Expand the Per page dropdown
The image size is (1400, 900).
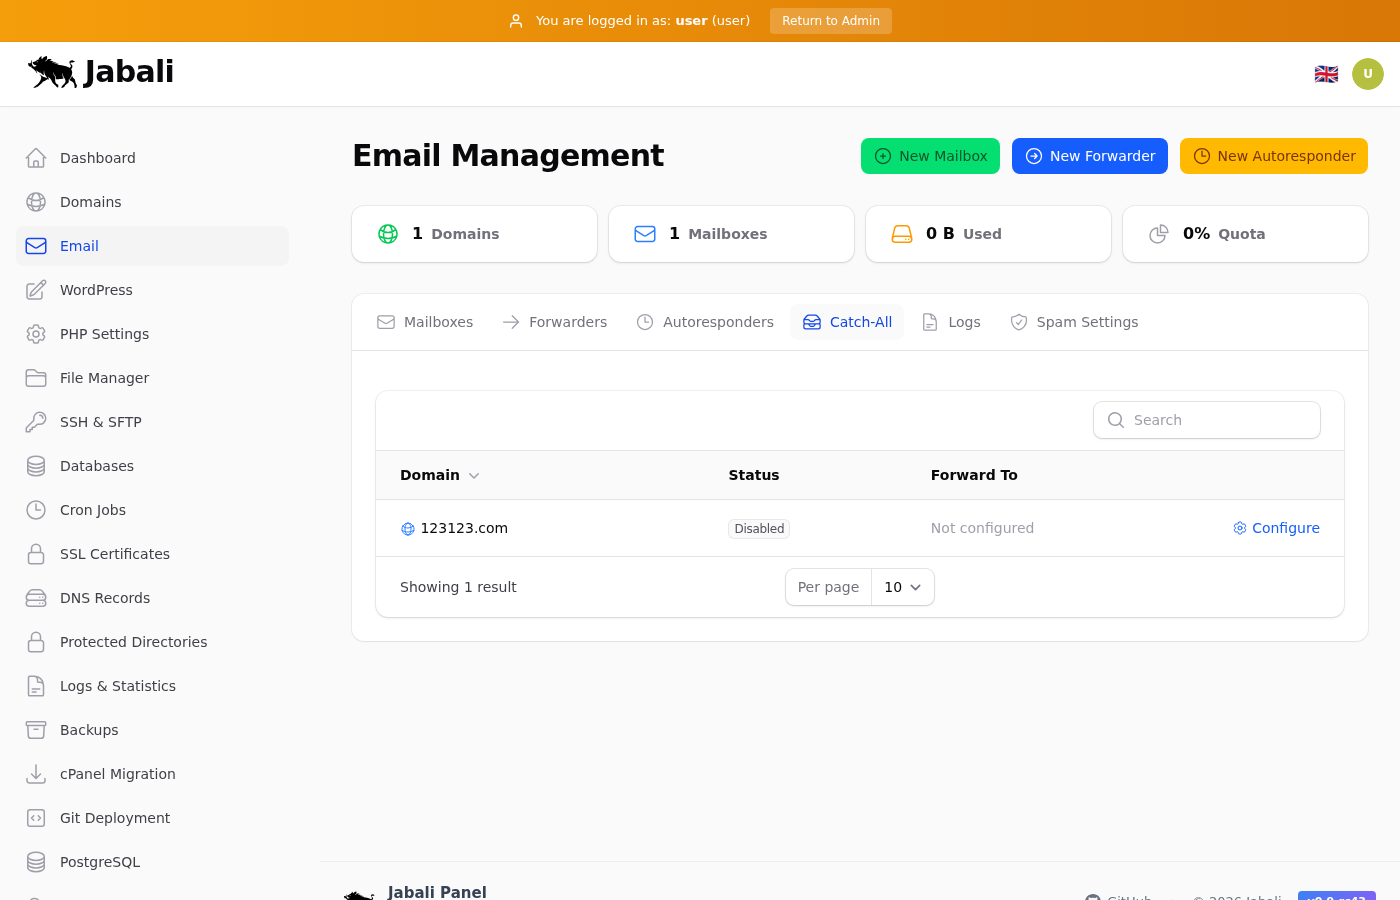pos(902,587)
